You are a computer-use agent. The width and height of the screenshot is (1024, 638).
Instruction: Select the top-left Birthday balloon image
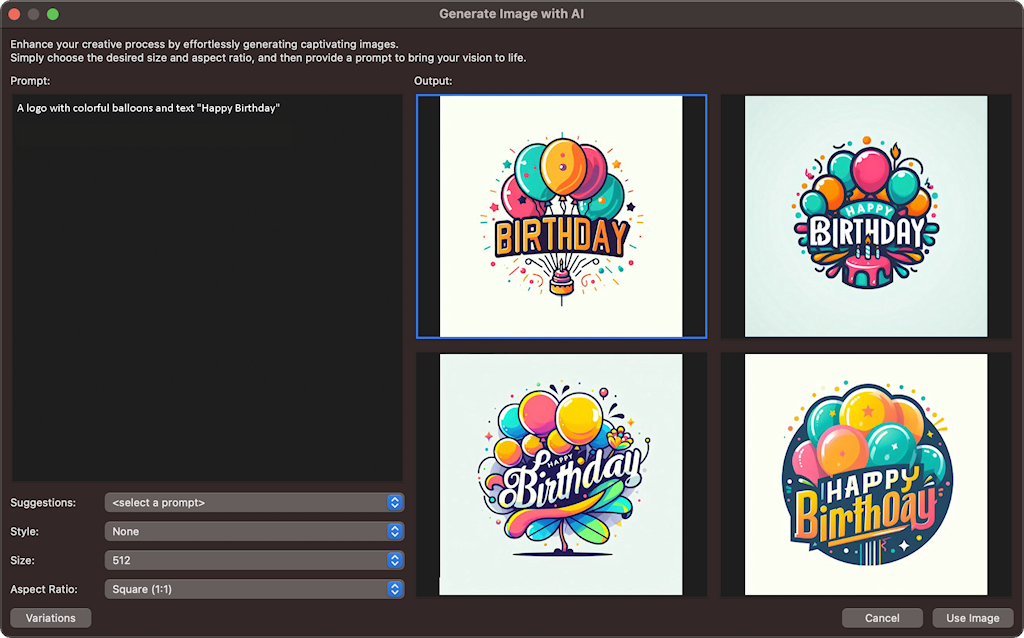(561, 217)
